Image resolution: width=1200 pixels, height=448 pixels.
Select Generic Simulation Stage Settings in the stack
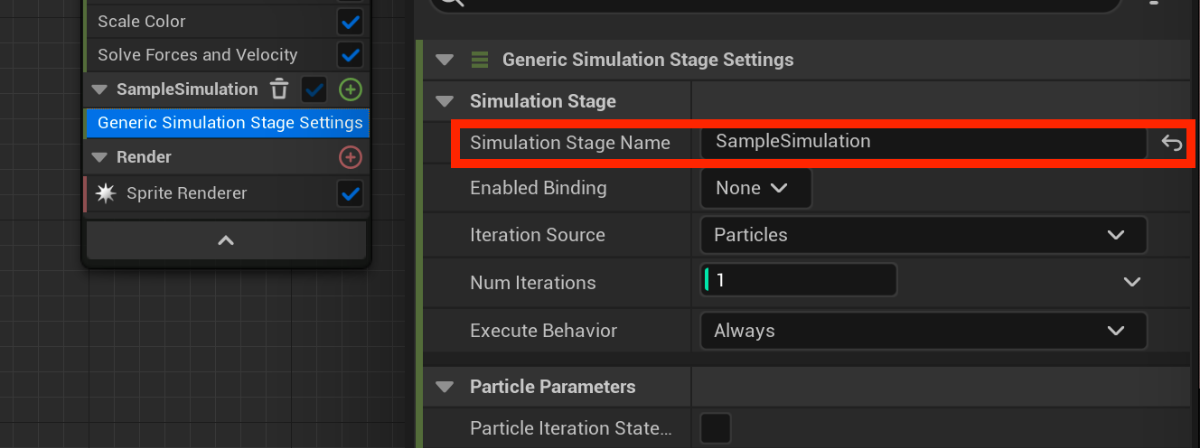tap(229, 123)
